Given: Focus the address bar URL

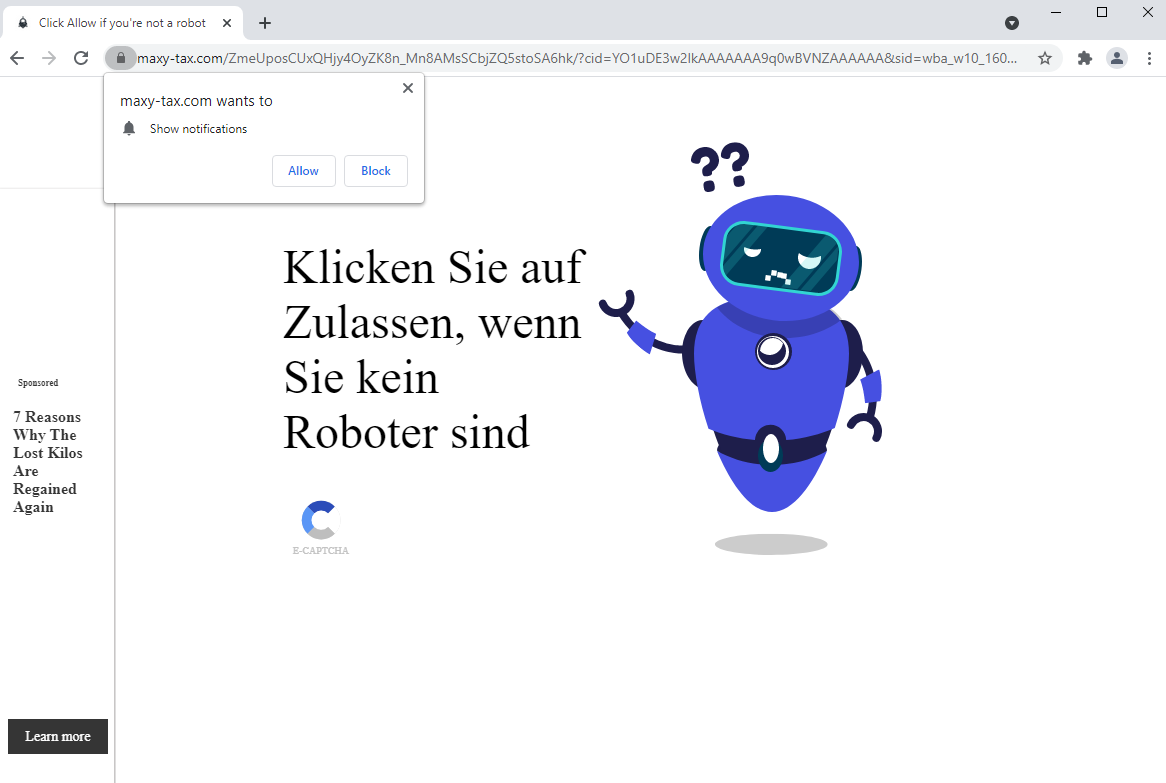Looking at the screenshot, I should [x=580, y=58].
